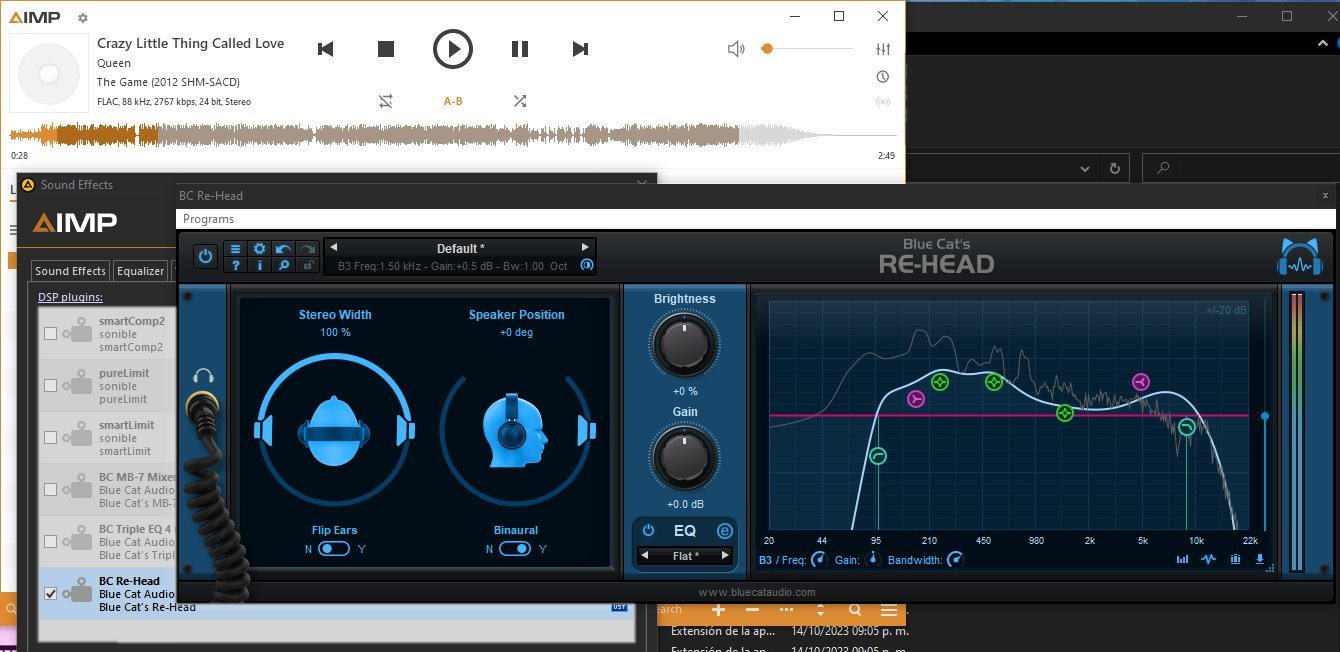Click the AIMP volume slider handle

767,48
